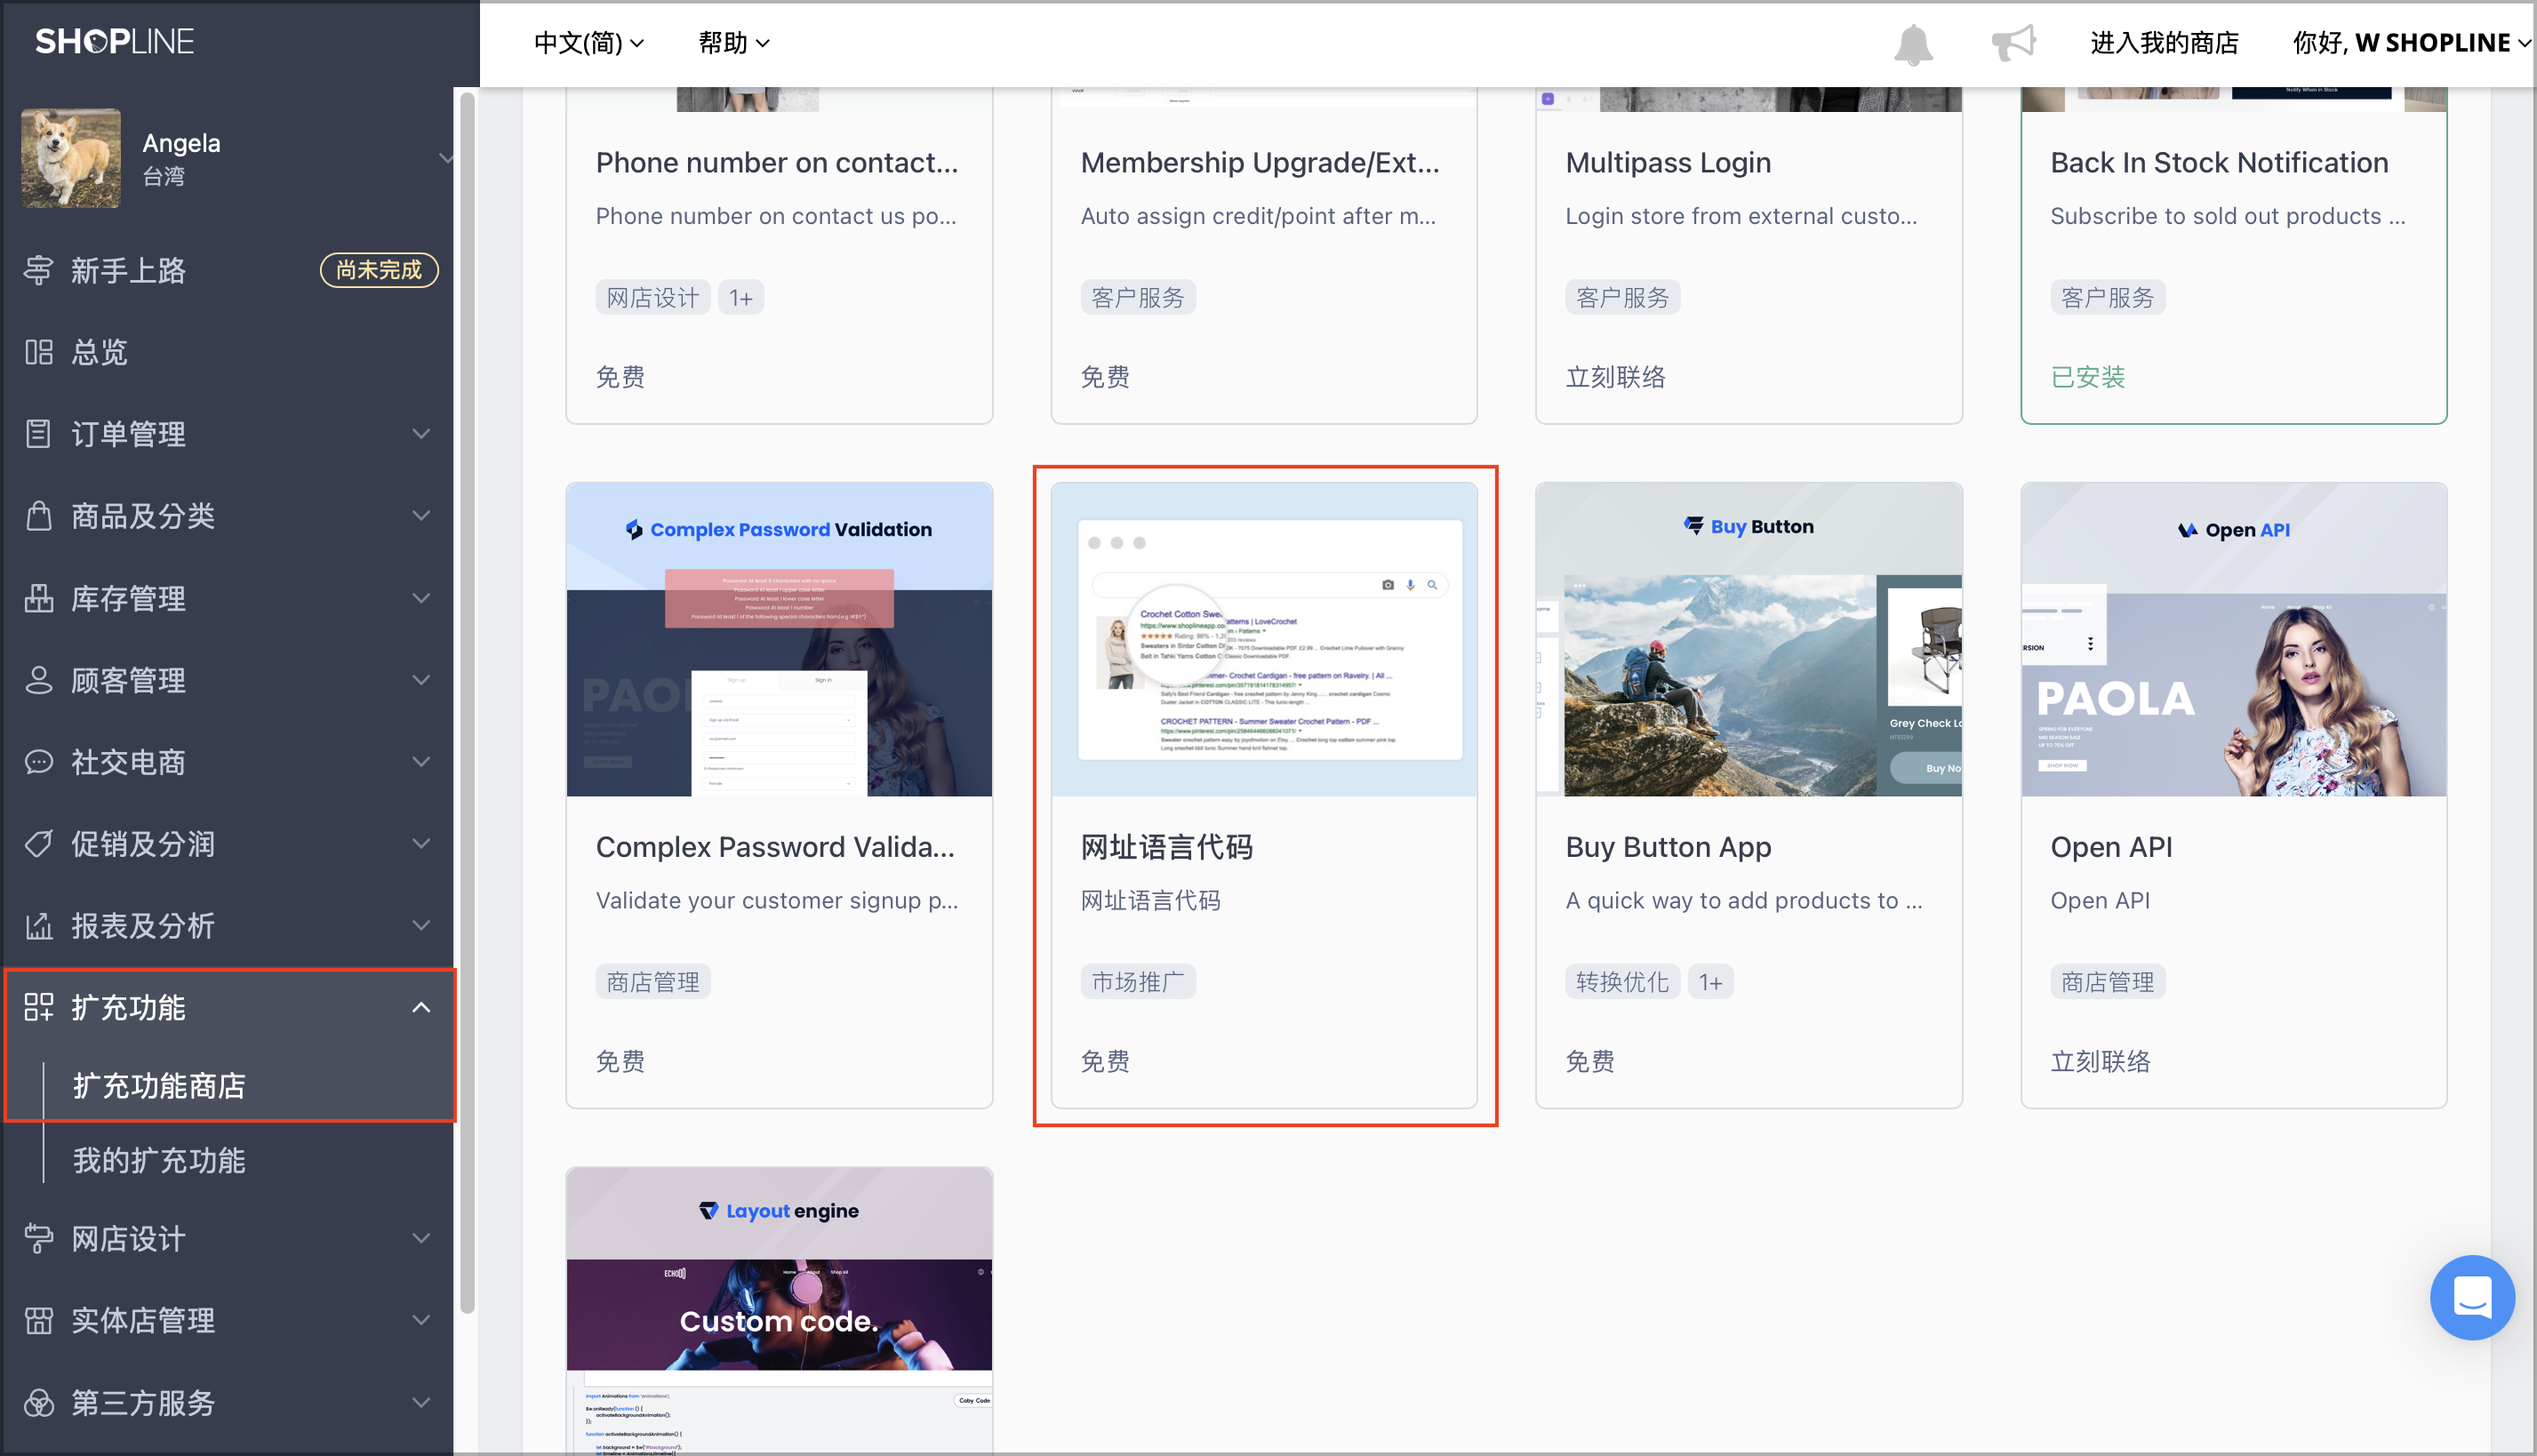Click the Open API PAOLA thumbnail
The image size is (2537, 1456).
click(2234, 640)
